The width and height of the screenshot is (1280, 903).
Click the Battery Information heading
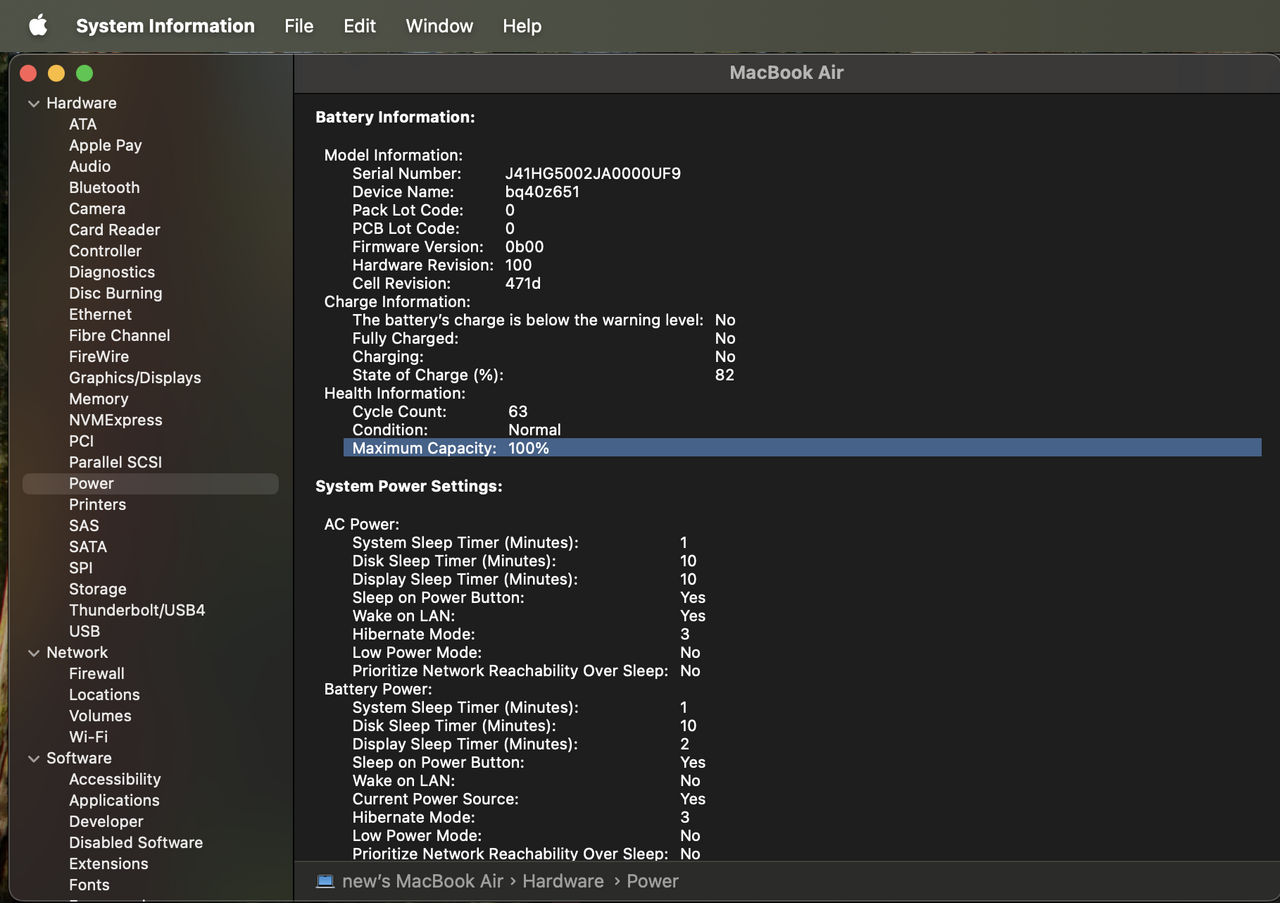(395, 117)
